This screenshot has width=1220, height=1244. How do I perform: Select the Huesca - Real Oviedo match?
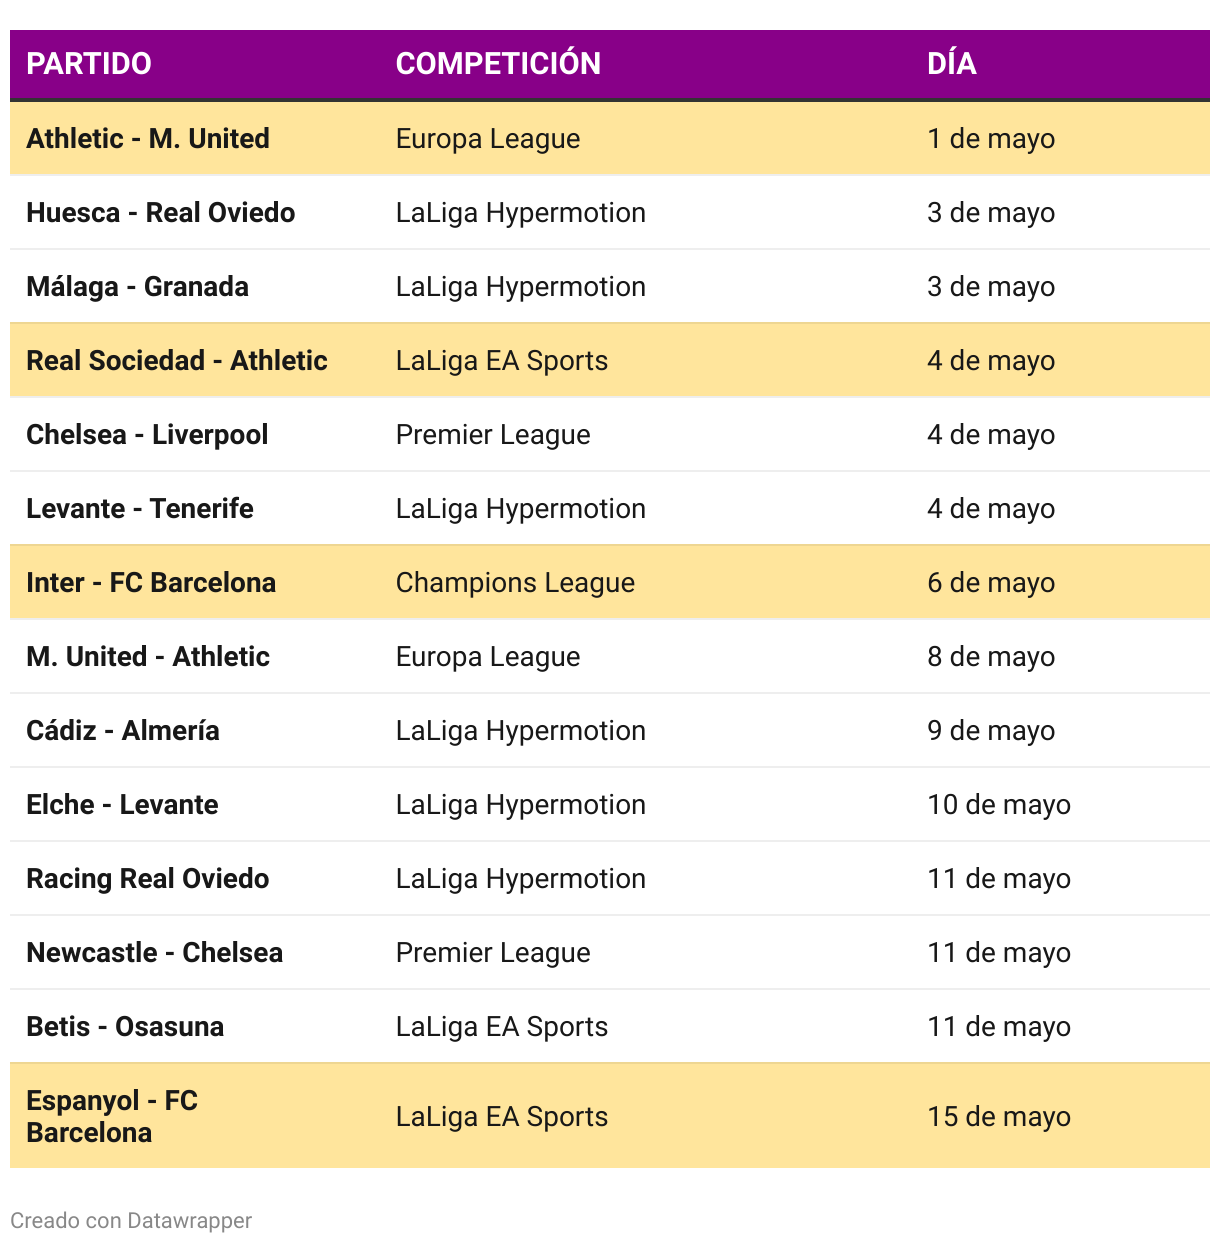161,213
